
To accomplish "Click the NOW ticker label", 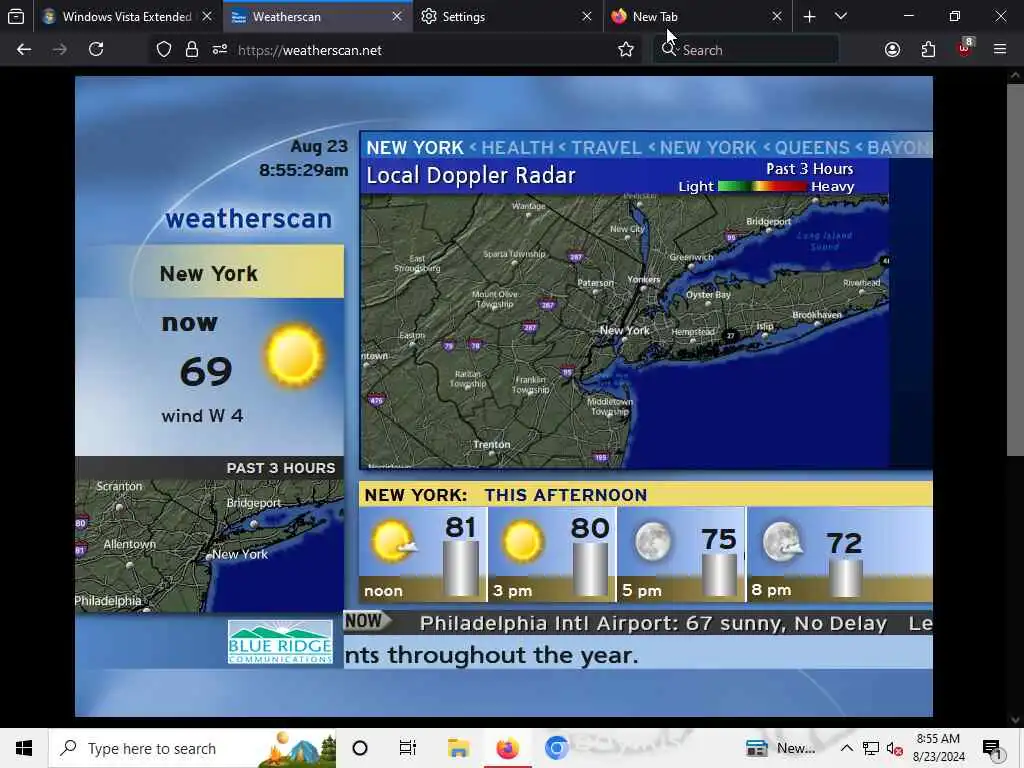I will [x=366, y=621].
